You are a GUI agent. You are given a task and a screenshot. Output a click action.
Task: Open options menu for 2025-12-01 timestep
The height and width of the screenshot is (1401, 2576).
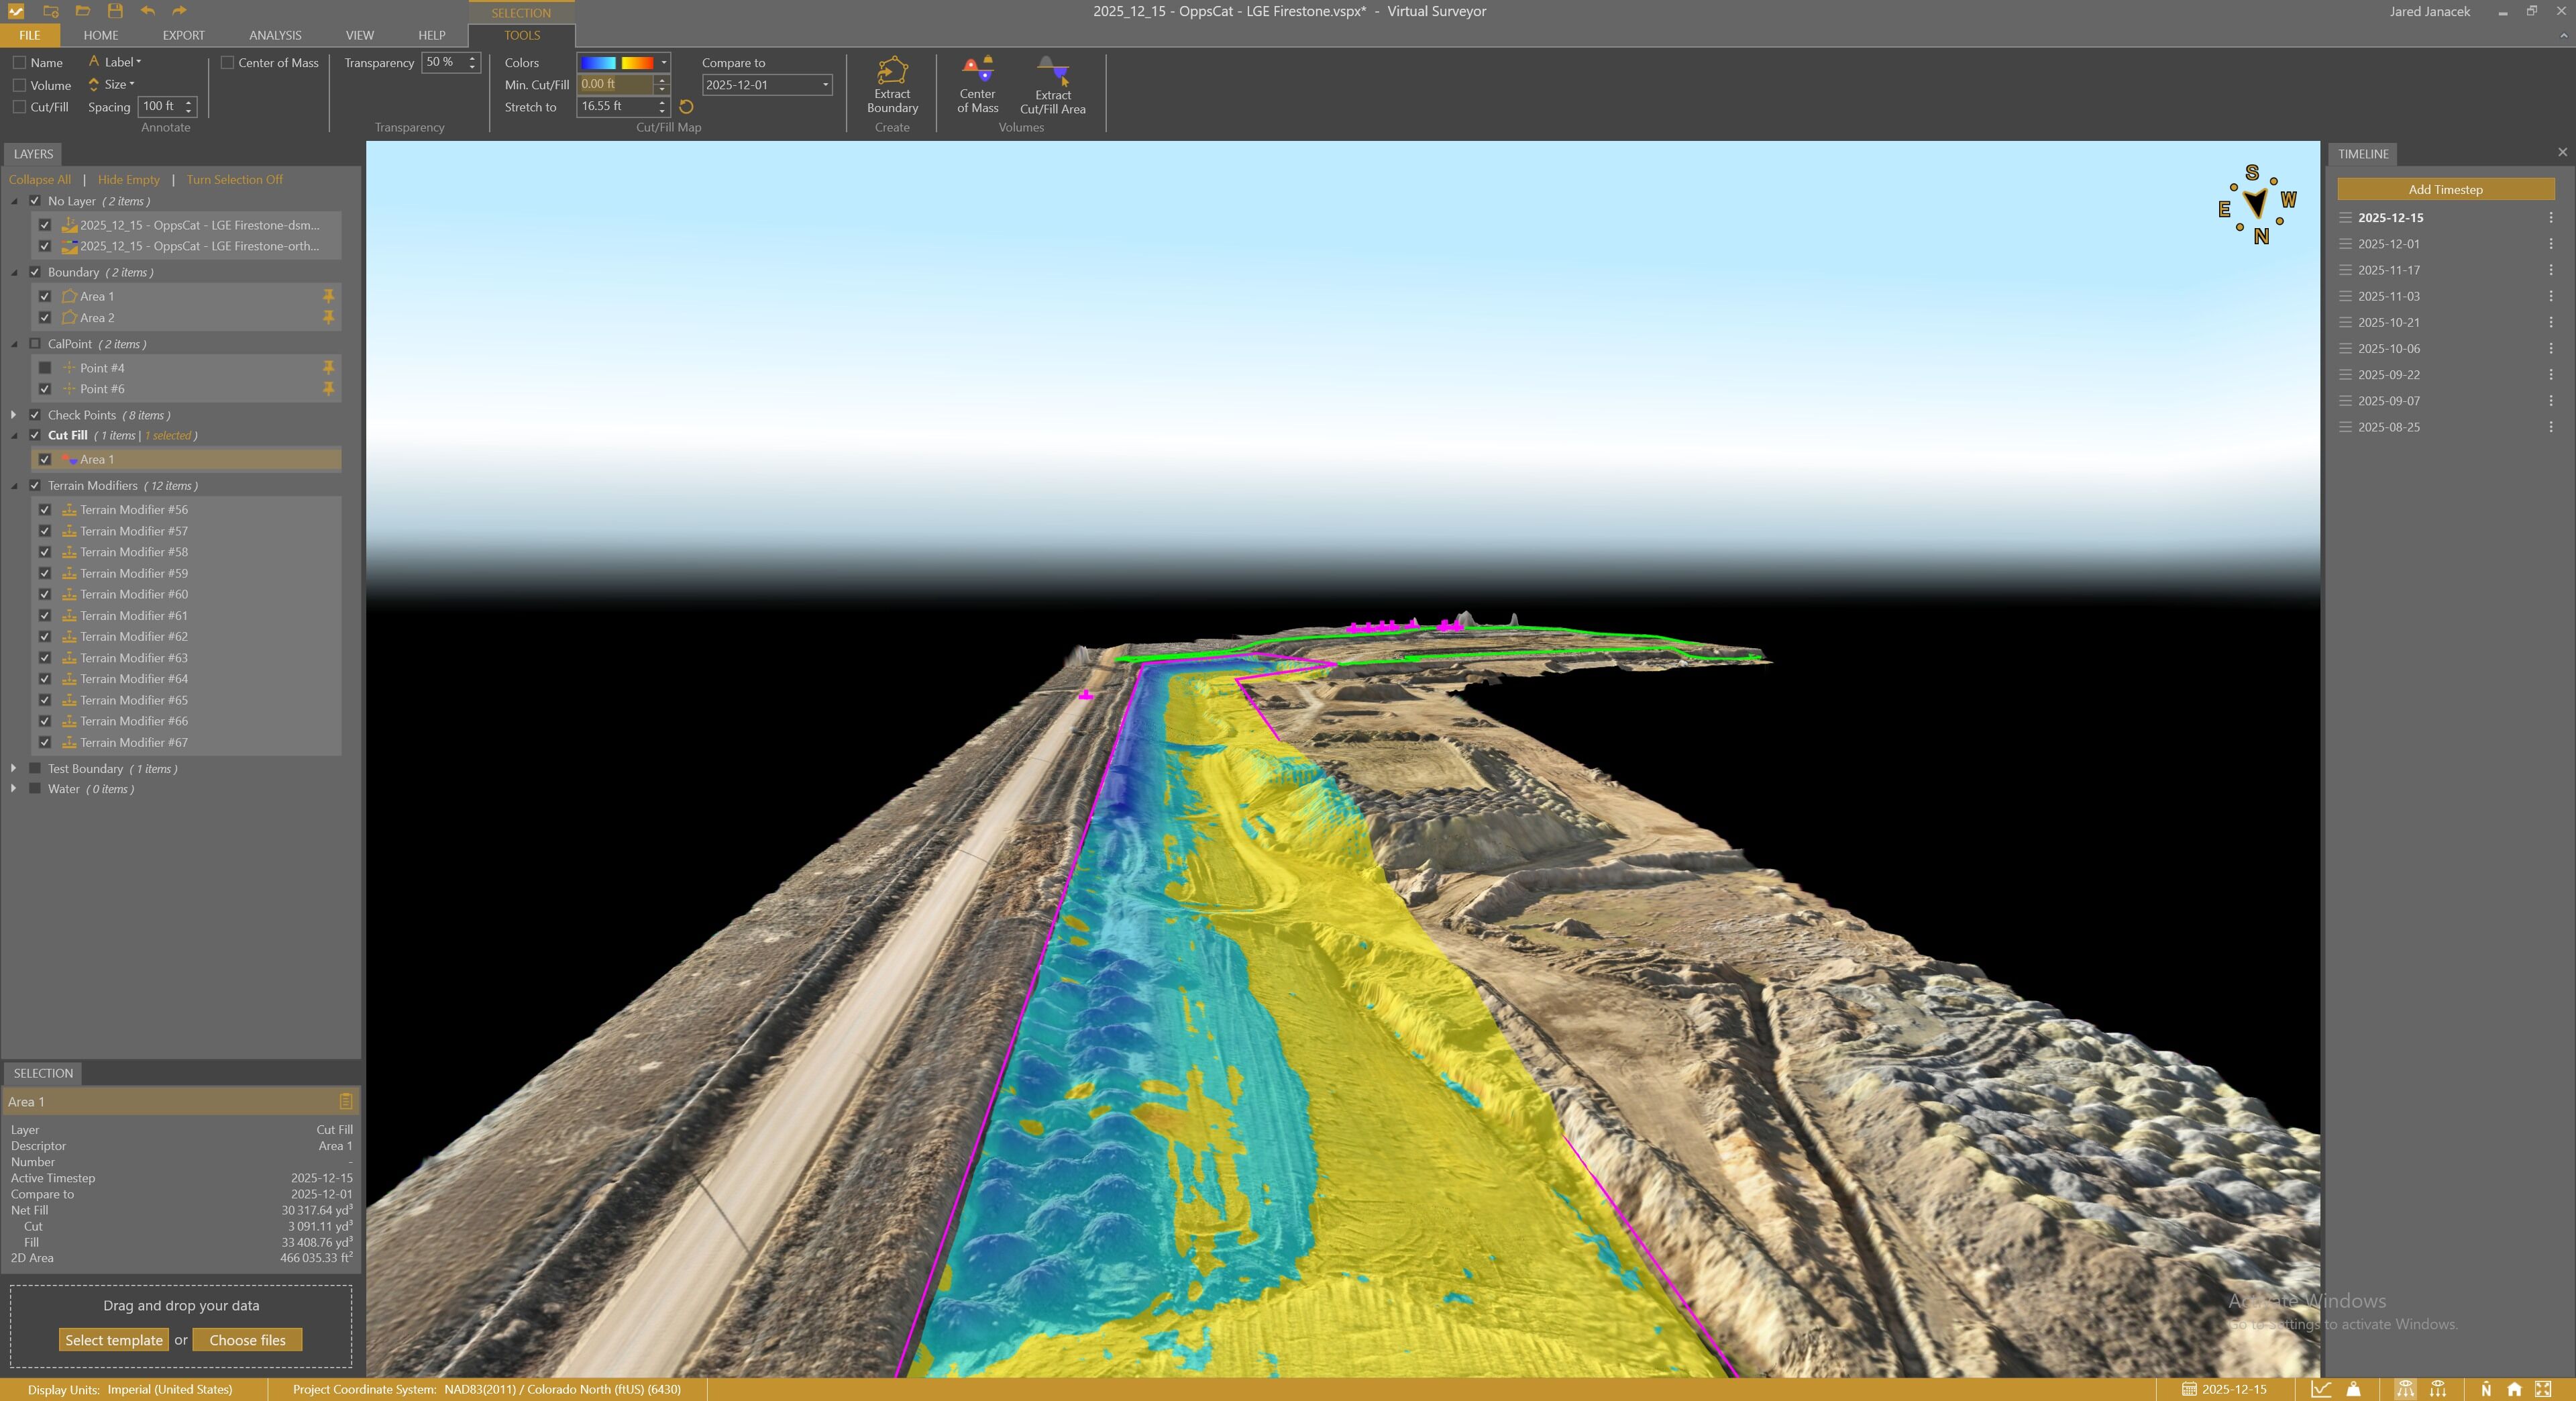(x=2551, y=244)
